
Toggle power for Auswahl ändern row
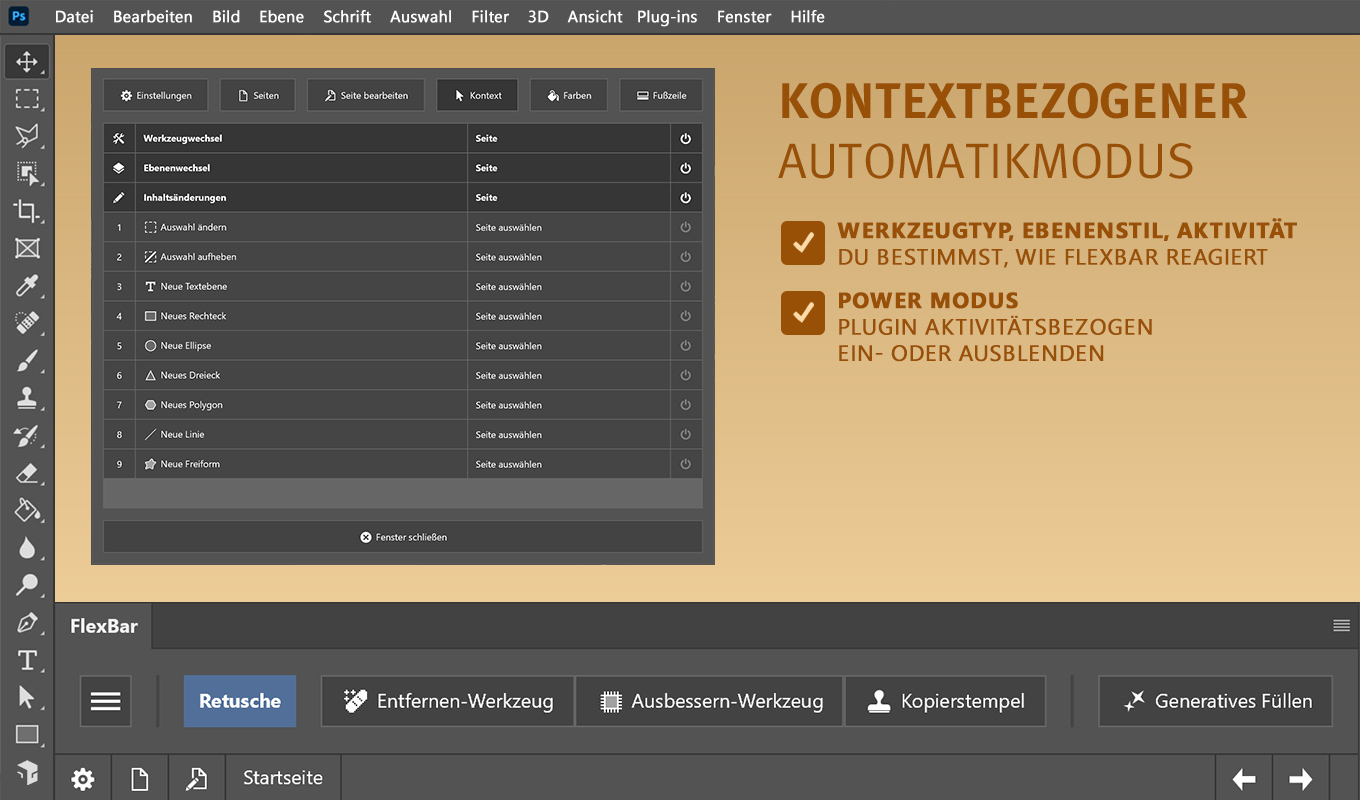point(686,227)
